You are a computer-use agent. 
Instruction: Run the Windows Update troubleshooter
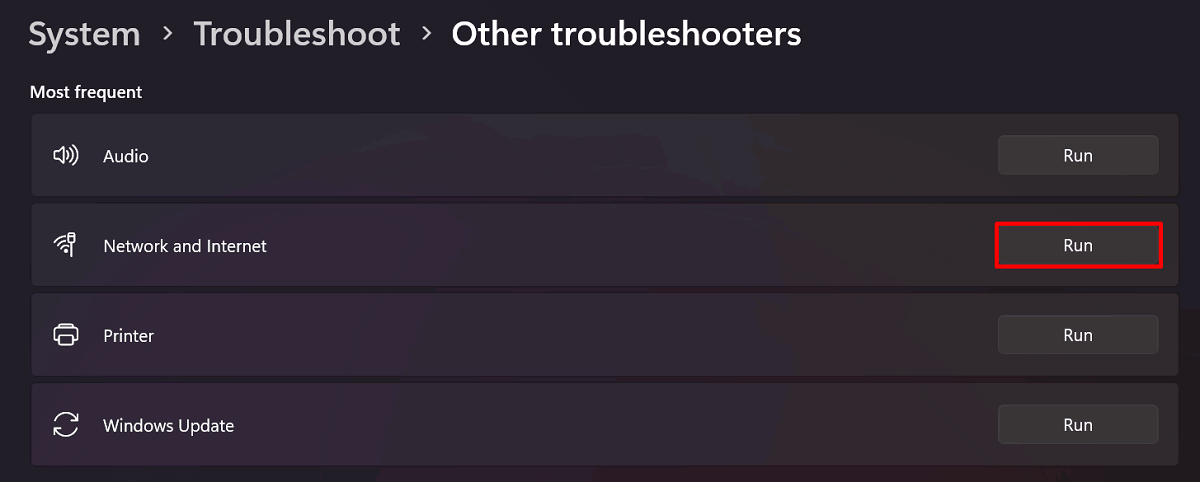tap(1078, 425)
